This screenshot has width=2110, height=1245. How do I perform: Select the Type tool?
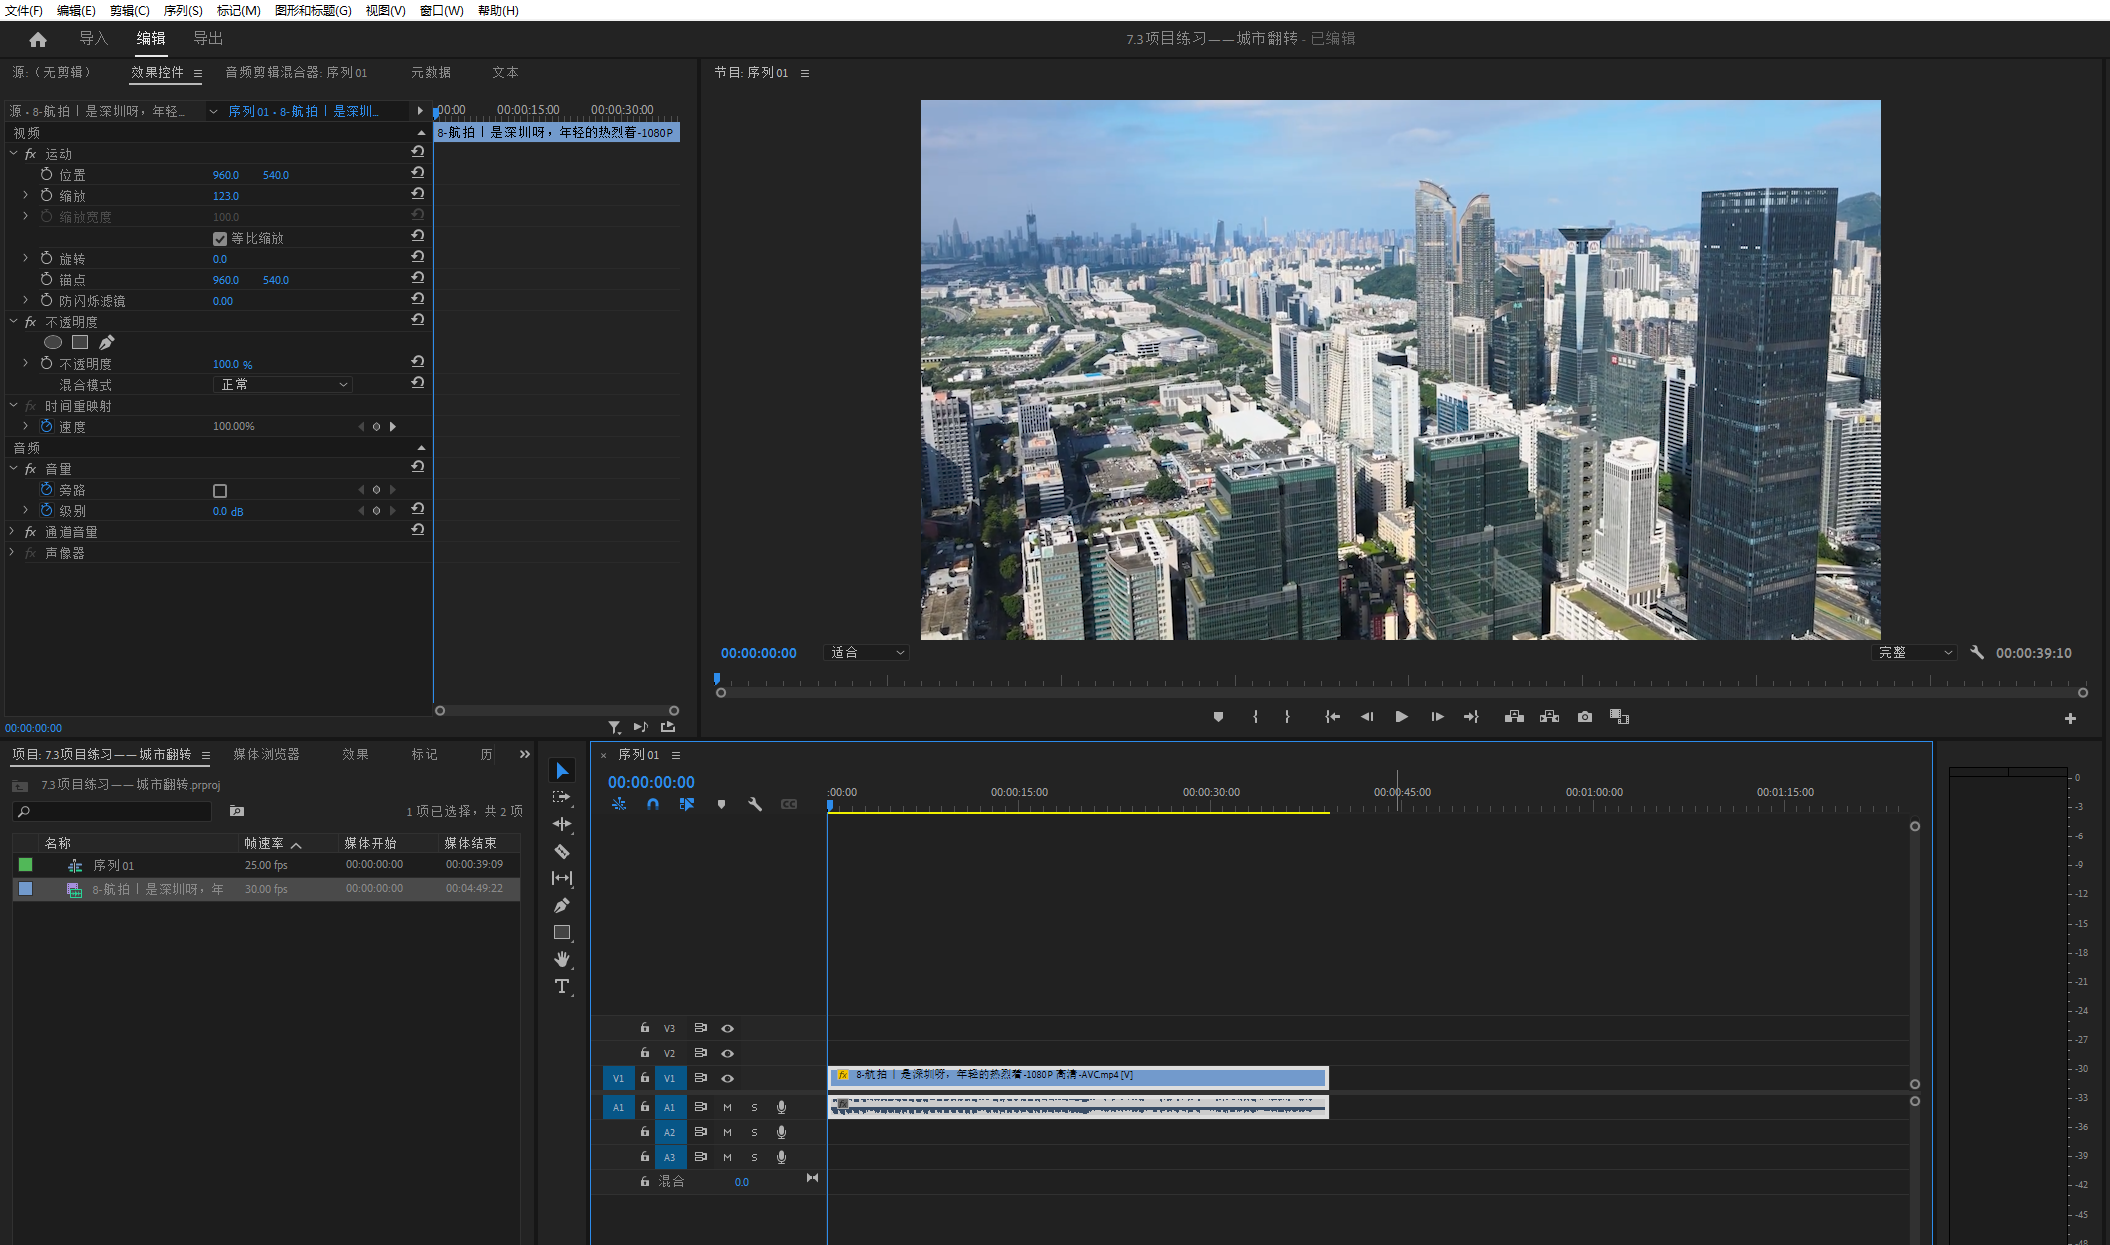pyautogui.click(x=562, y=986)
